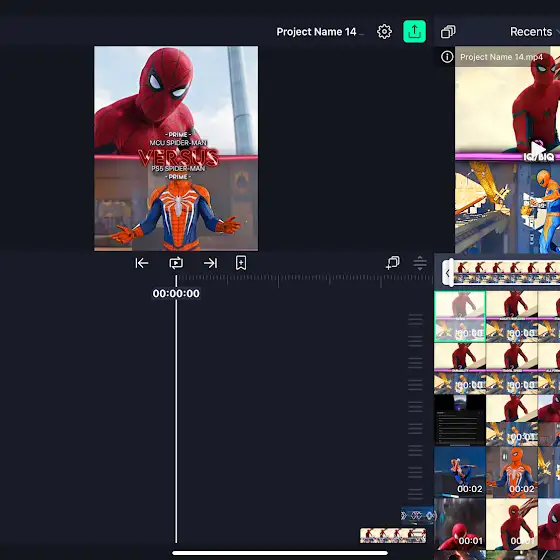
Task: Rename via Project Name 14 title
Action: pos(316,32)
